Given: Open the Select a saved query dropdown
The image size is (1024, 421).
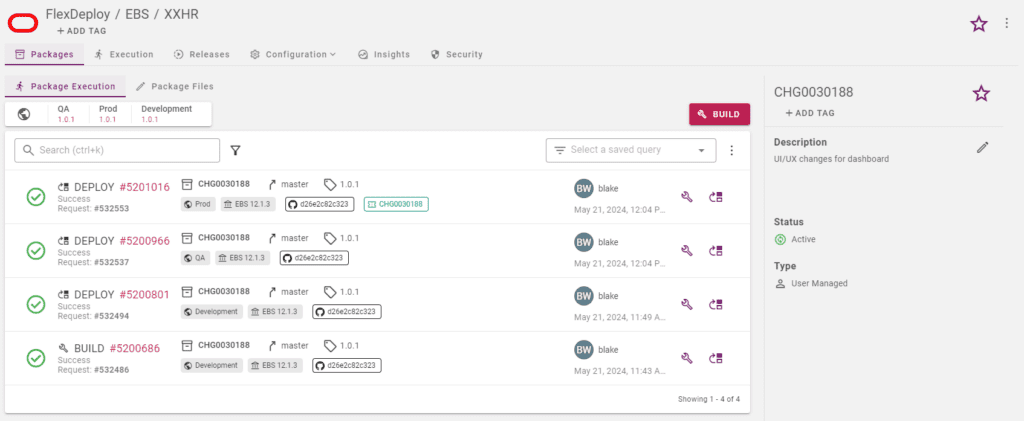Looking at the screenshot, I should tap(631, 150).
